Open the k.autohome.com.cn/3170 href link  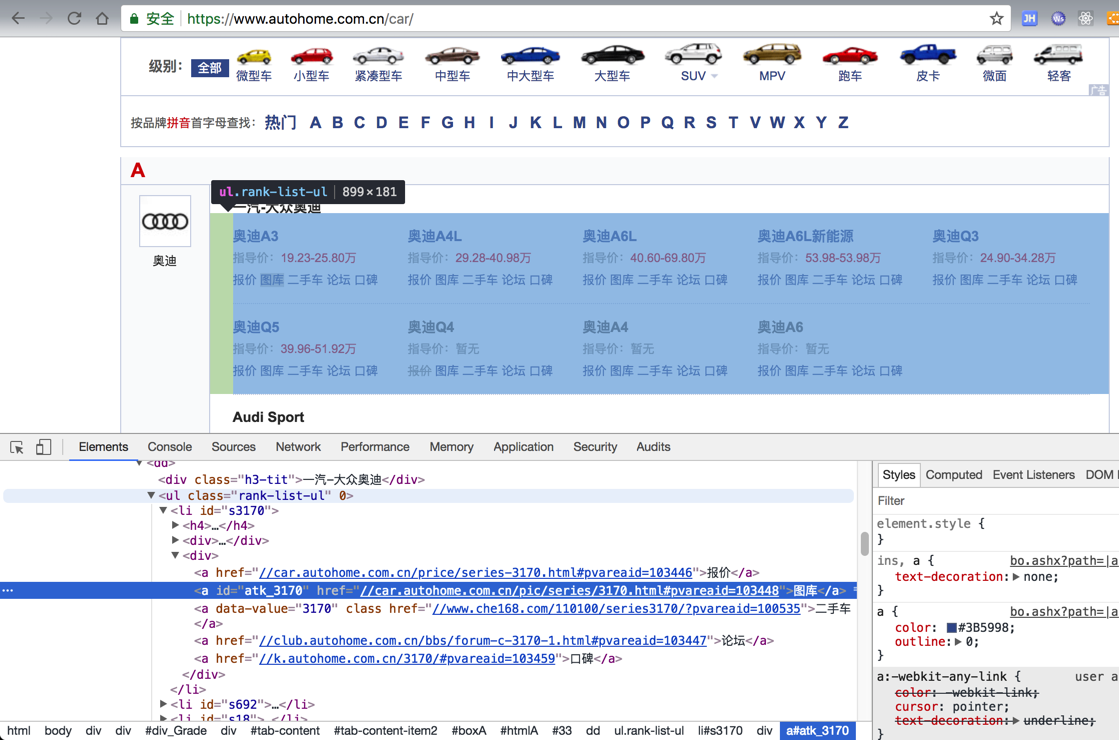pyautogui.click(x=407, y=658)
